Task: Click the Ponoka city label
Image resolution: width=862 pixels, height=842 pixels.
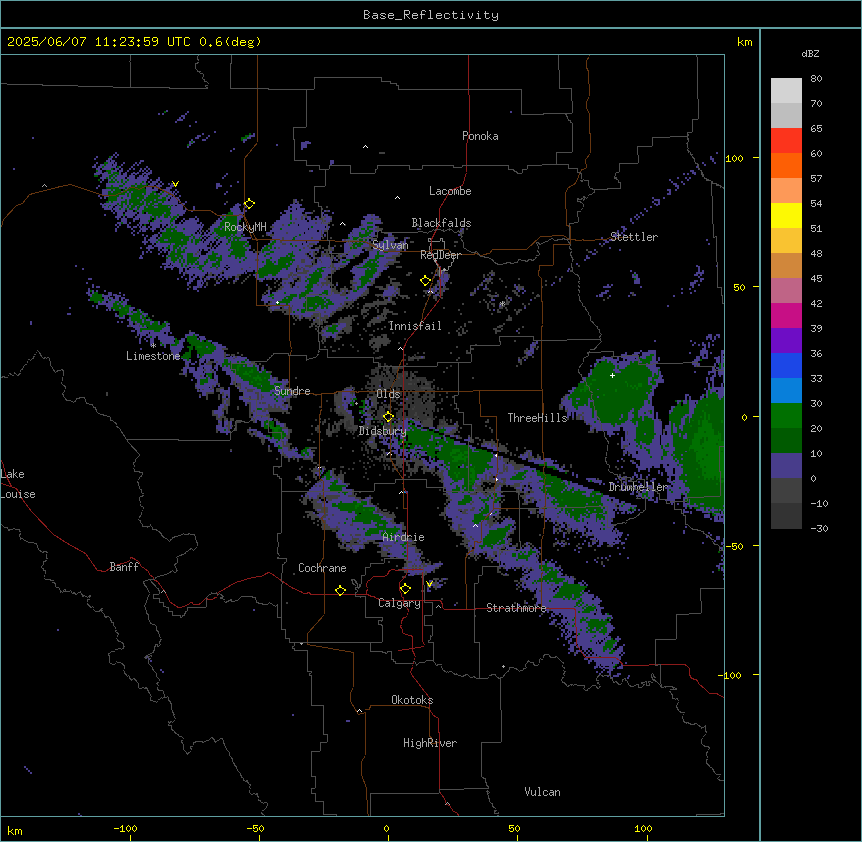Action: pyautogui.click(x=480, y=136)
